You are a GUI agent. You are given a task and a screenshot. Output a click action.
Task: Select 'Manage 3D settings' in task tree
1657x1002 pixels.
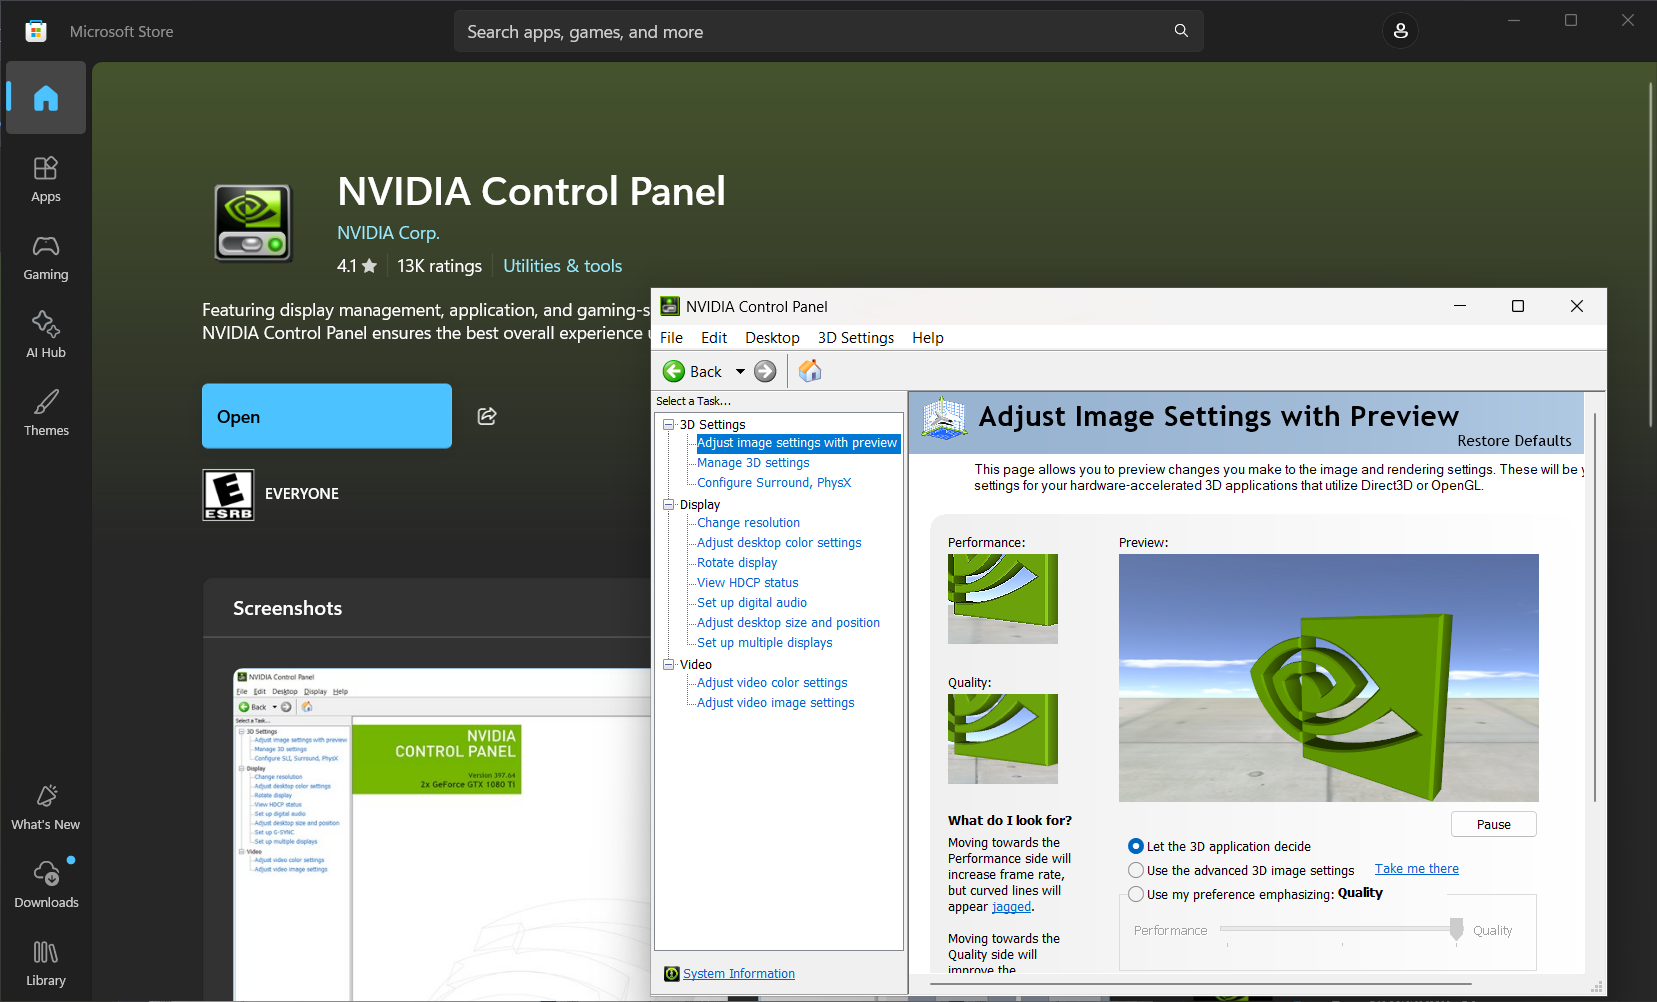753,463
